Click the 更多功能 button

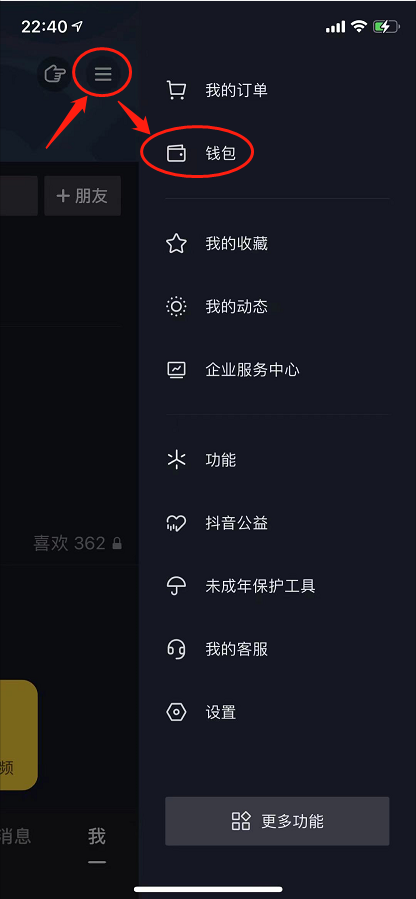(x=277, y=821)
